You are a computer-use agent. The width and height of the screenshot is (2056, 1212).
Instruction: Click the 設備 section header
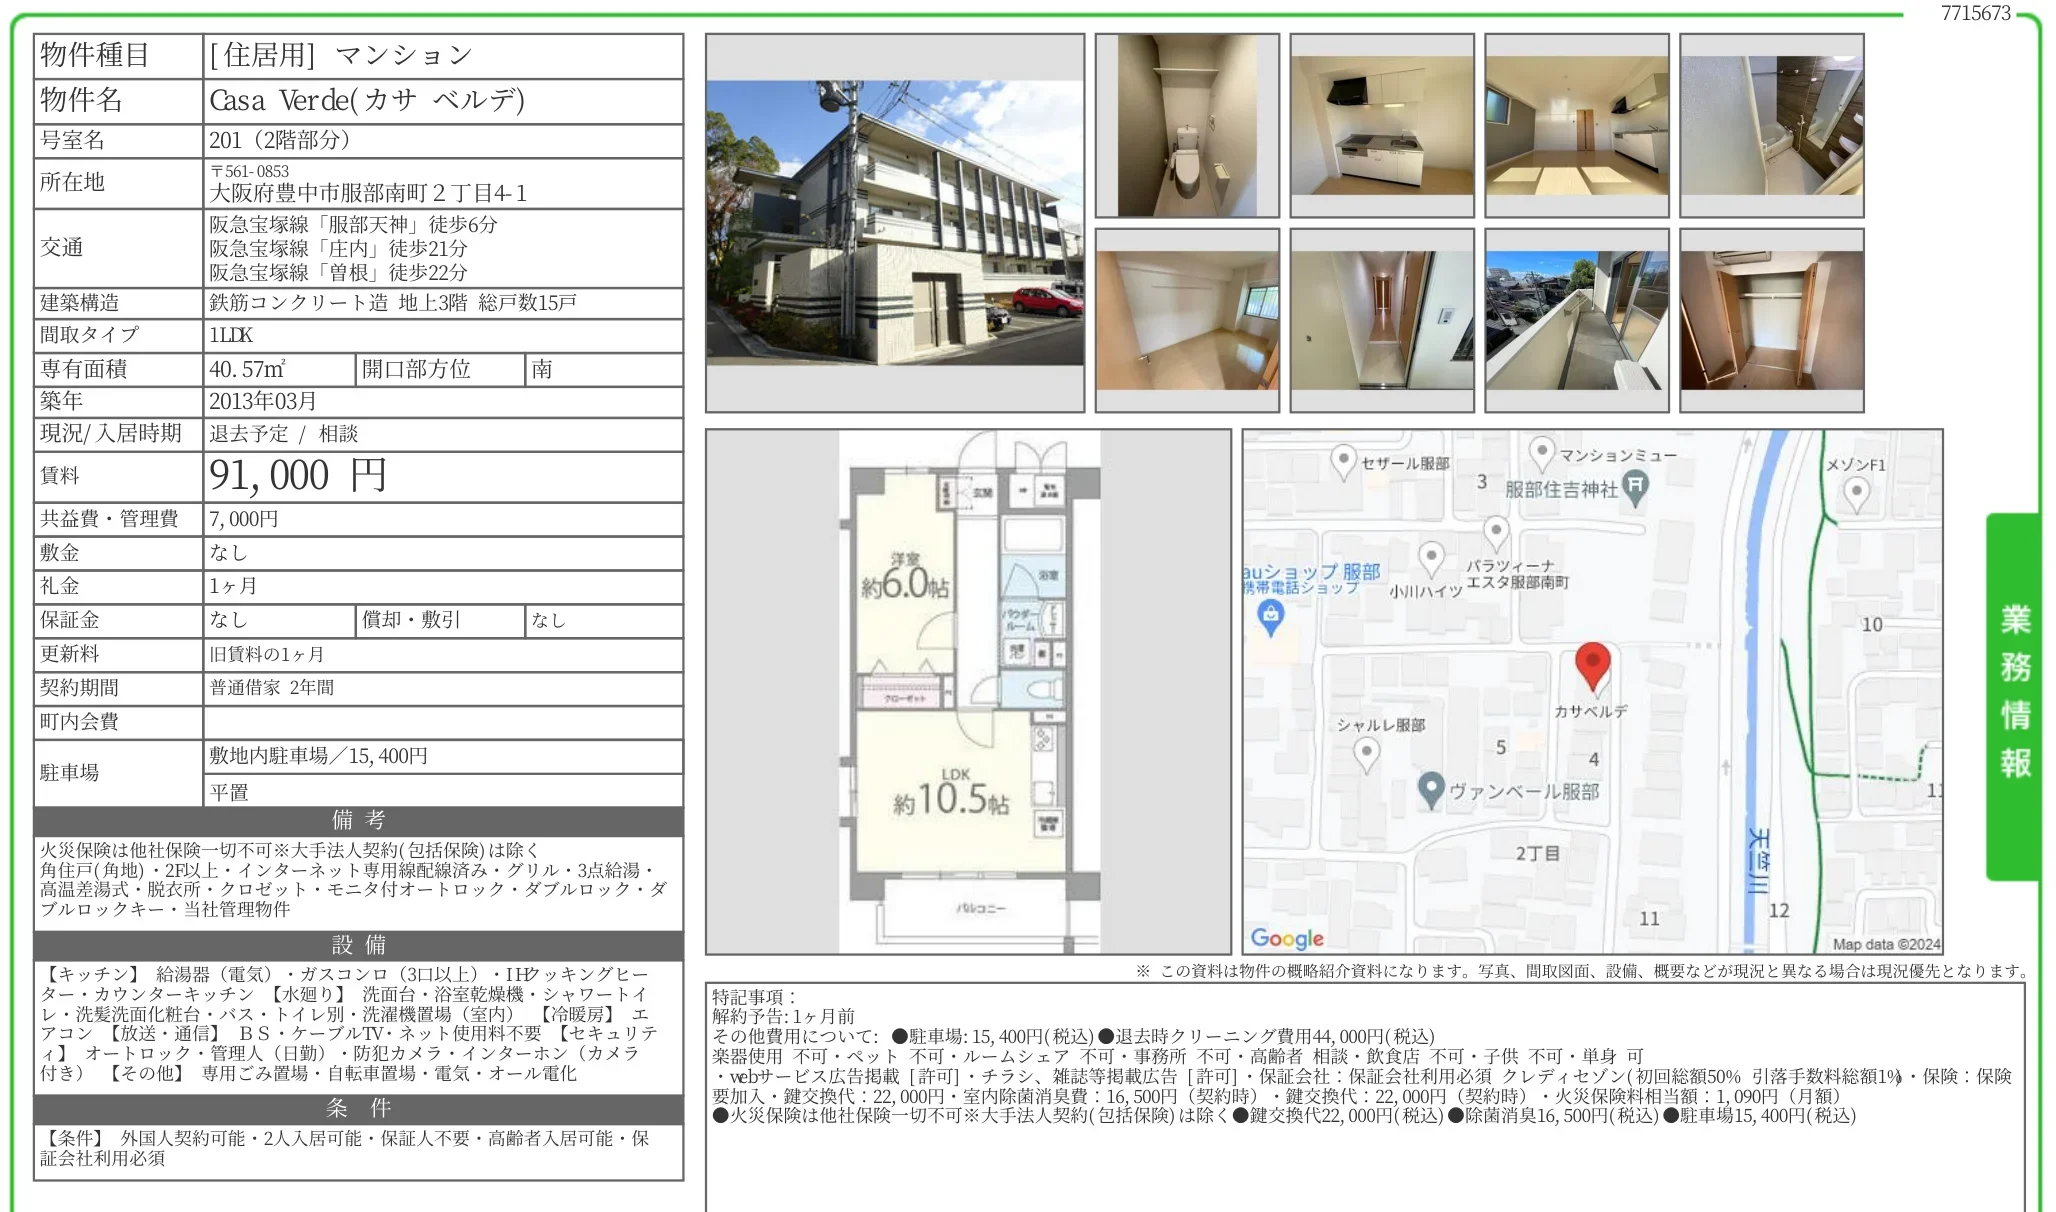point(359,946)
